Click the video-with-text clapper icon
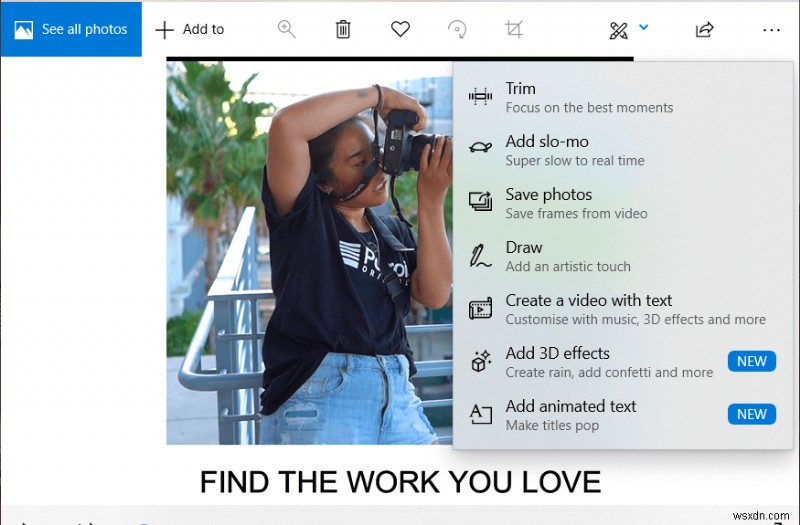The height and width of the screenshot is (525, 800). [480, 308]
